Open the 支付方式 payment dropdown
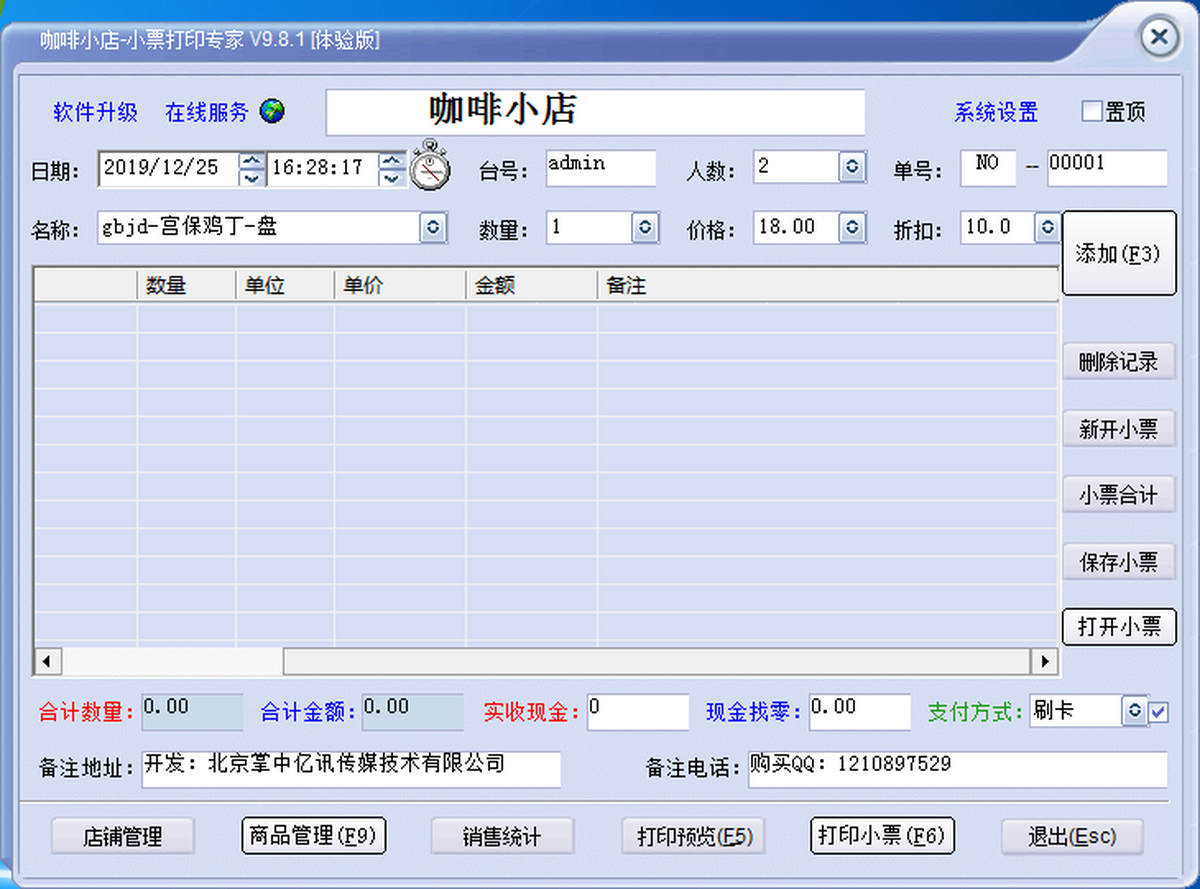 coord(1133,712)
